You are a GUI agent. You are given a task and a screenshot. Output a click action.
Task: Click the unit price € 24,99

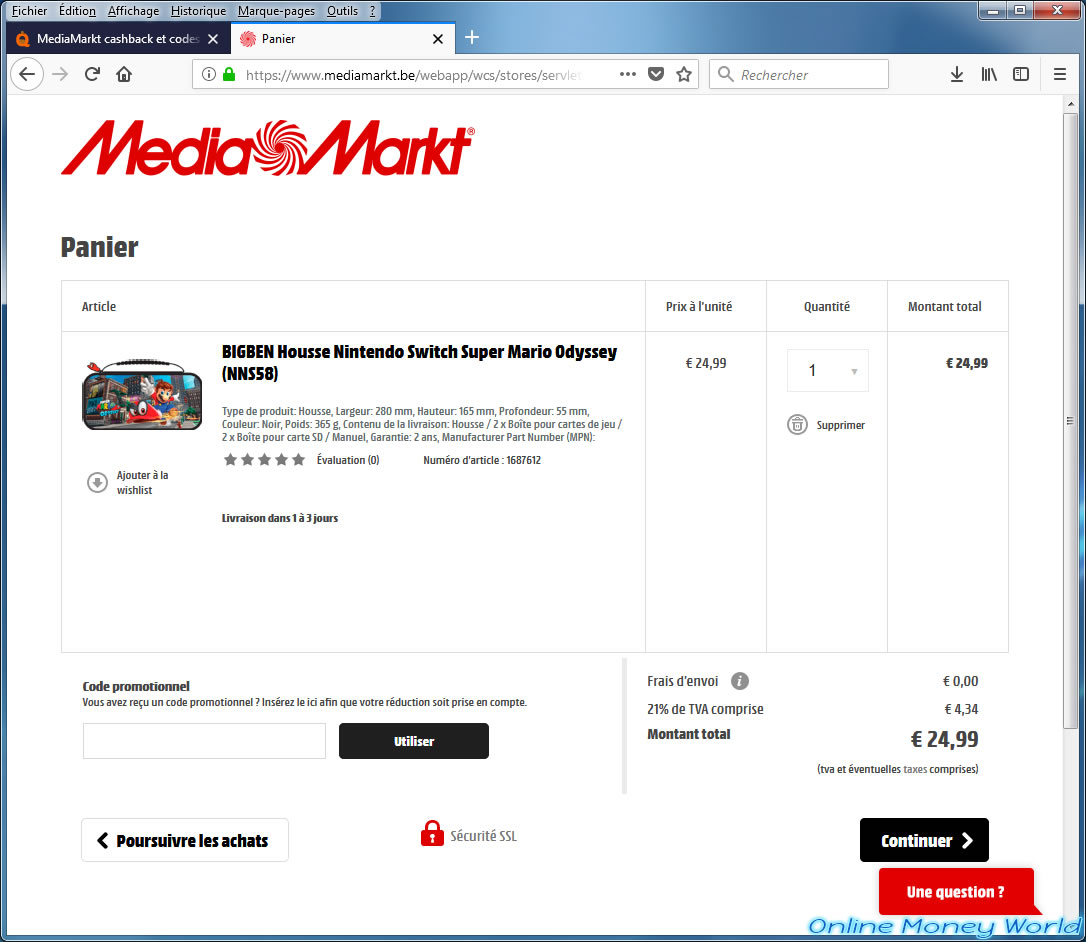(x=706, y=363)
